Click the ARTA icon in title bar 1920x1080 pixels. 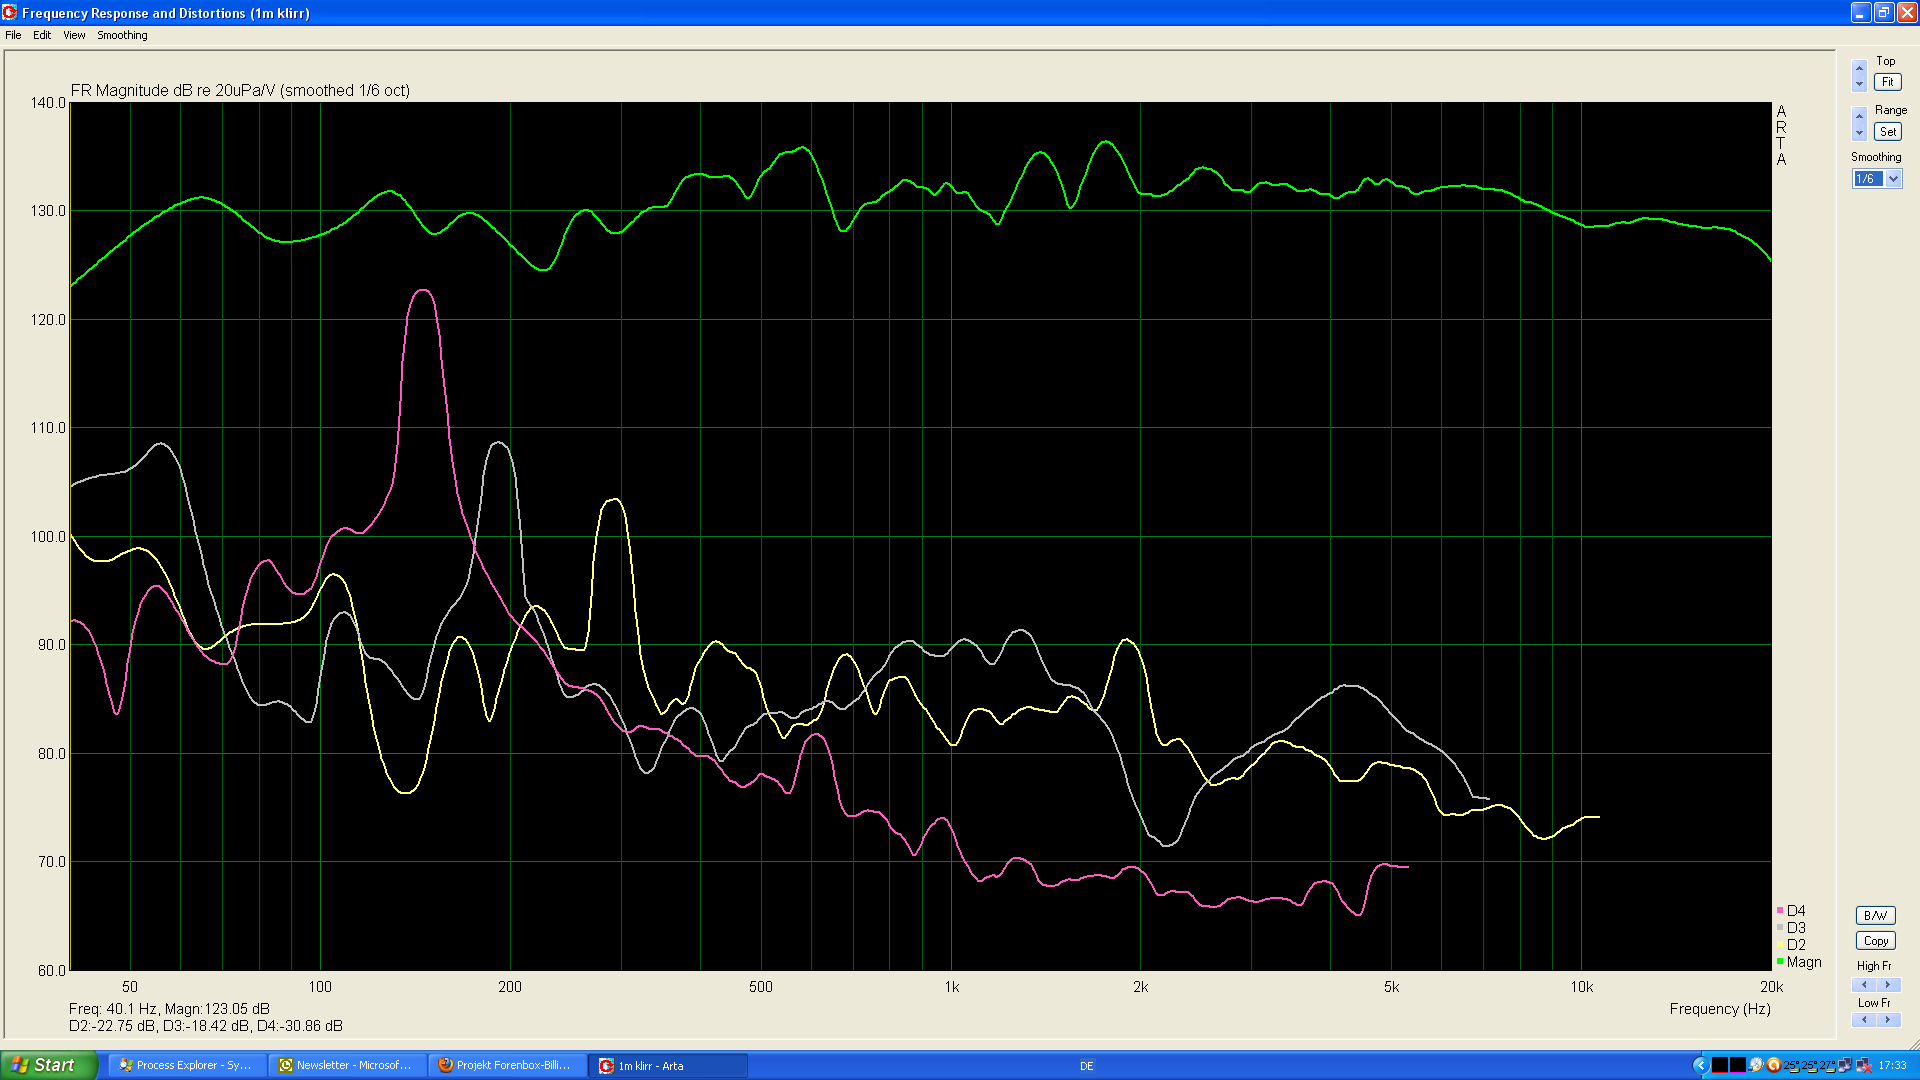(10, 12)
